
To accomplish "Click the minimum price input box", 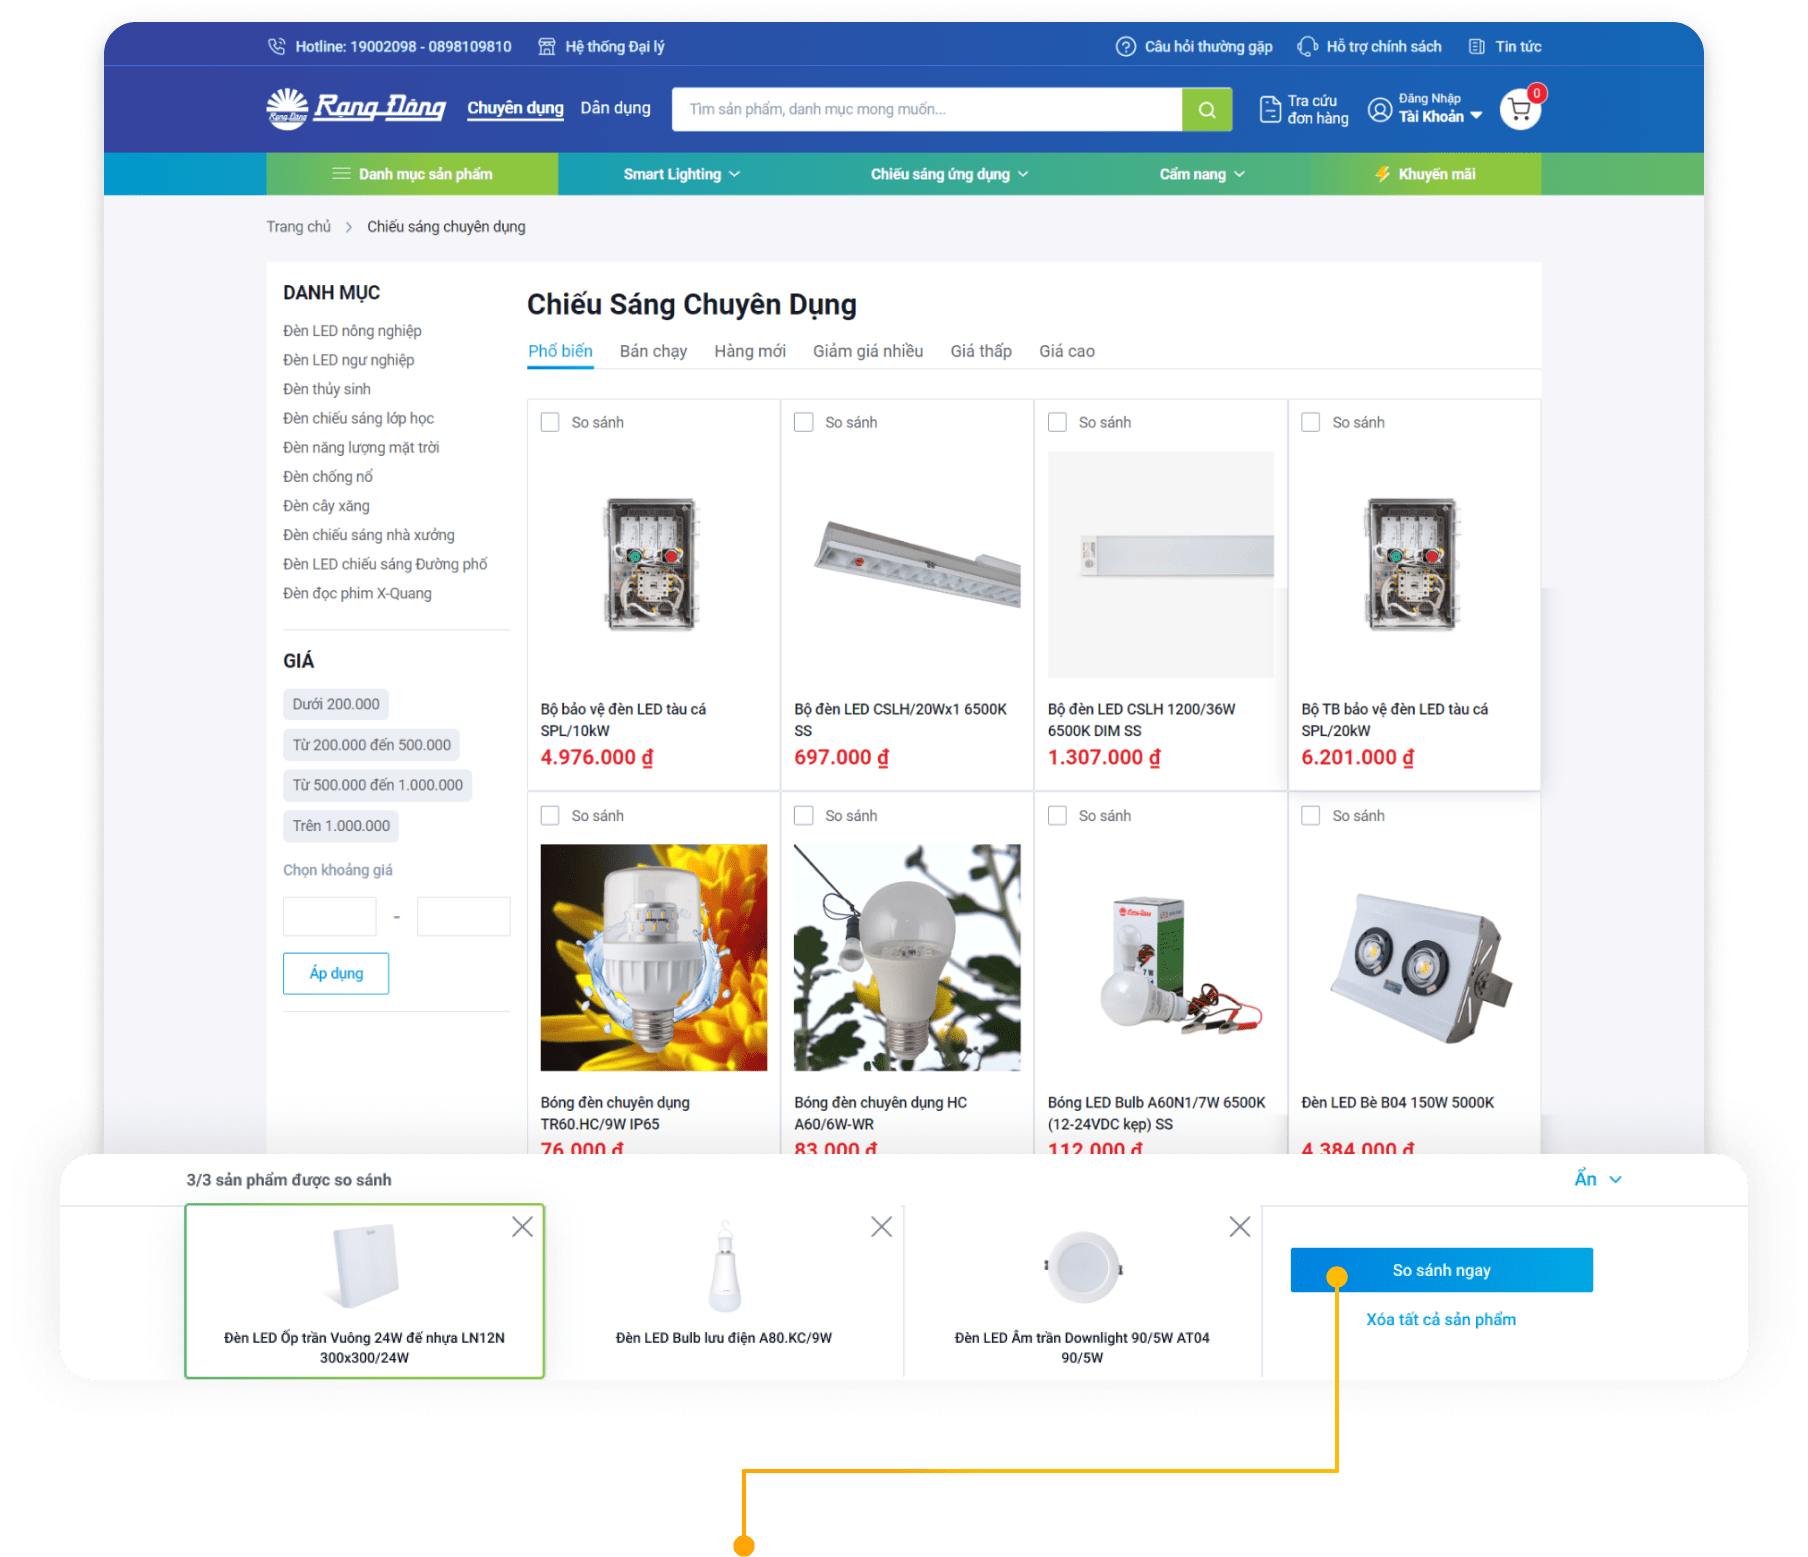I will [x=329, y=917].
